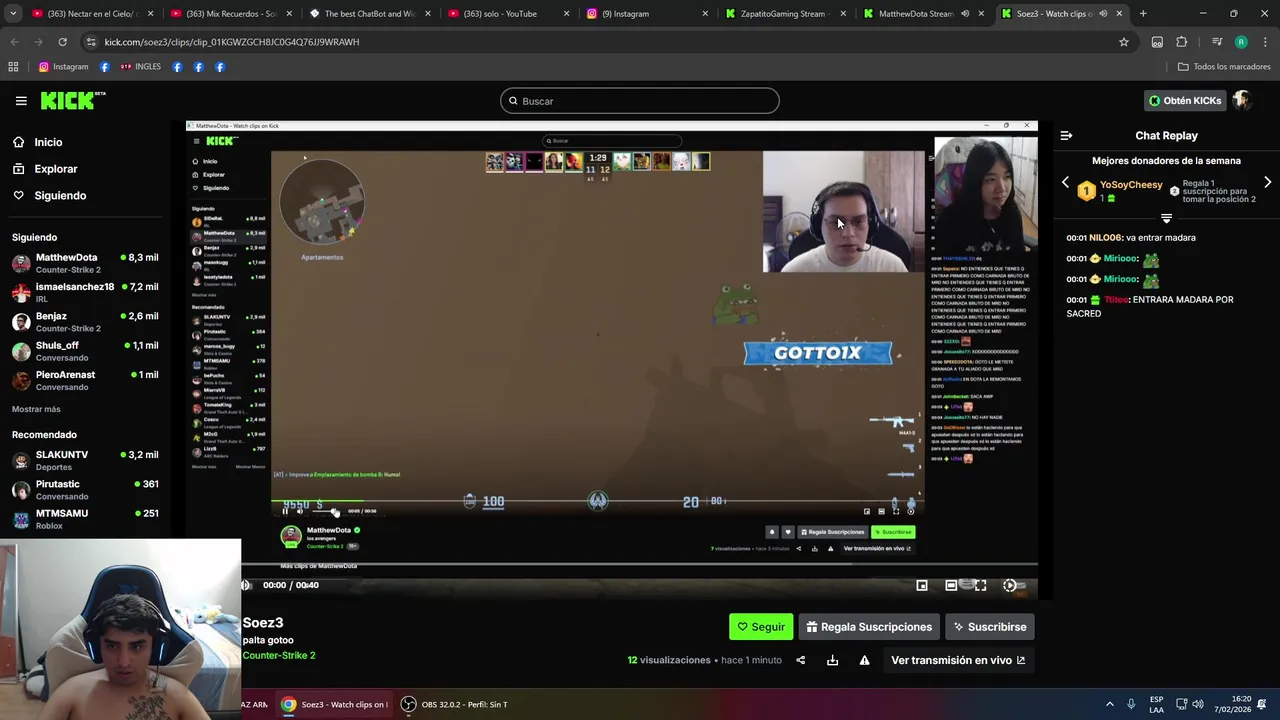
Task: Download the clip
Action: 832,660
